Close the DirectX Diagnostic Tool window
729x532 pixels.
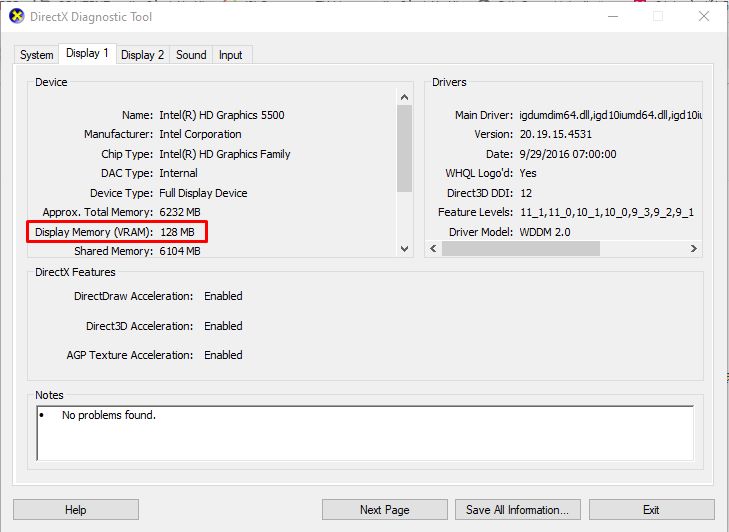(704, 16)
